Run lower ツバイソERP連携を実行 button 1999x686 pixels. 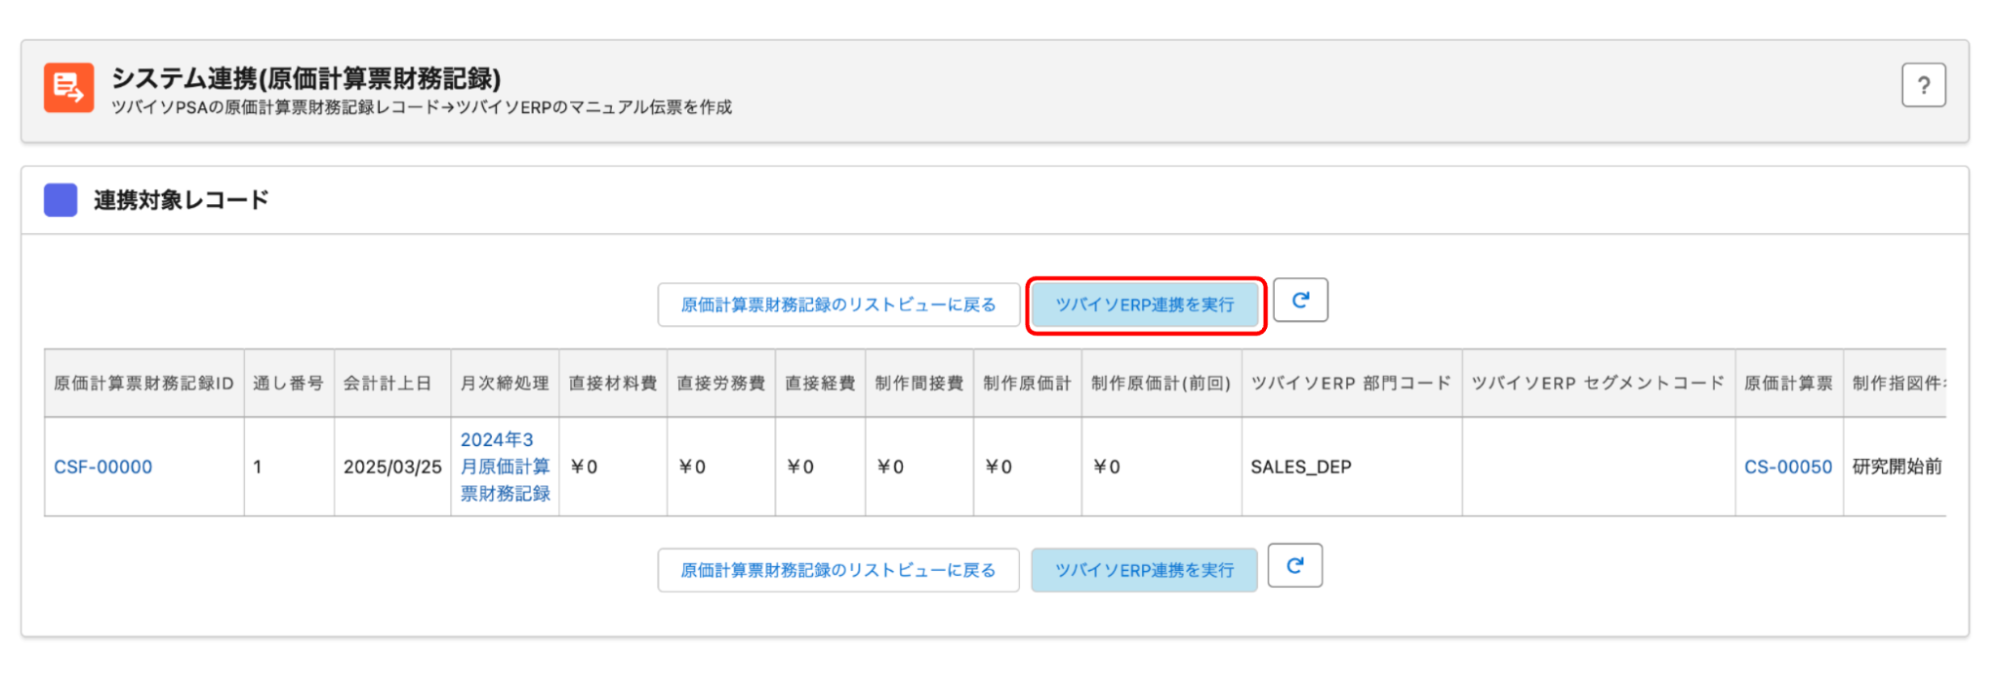(1144, 570)
